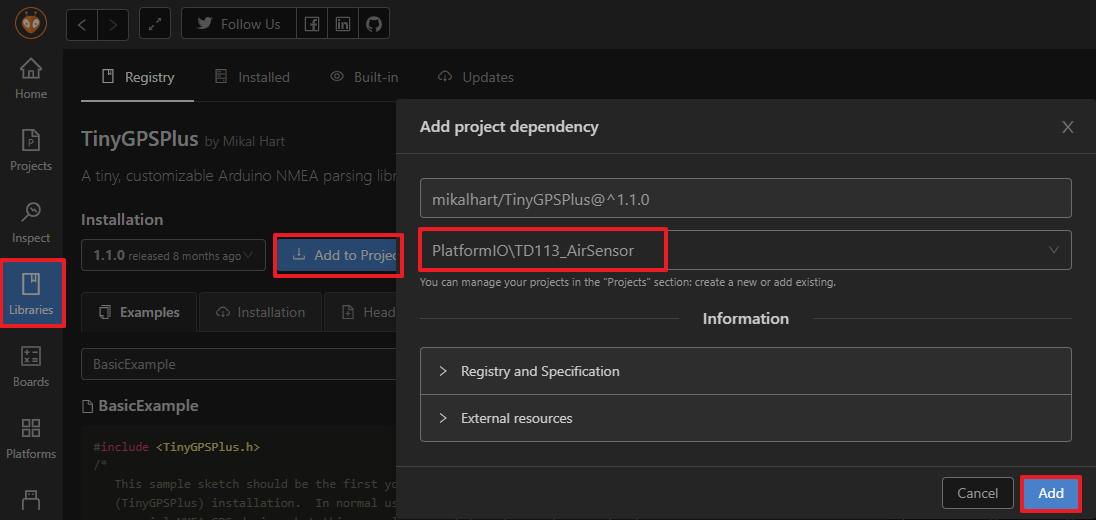1096x520 pixels.
Task: Click author Mikal Hart link
Action: point(254,141)
